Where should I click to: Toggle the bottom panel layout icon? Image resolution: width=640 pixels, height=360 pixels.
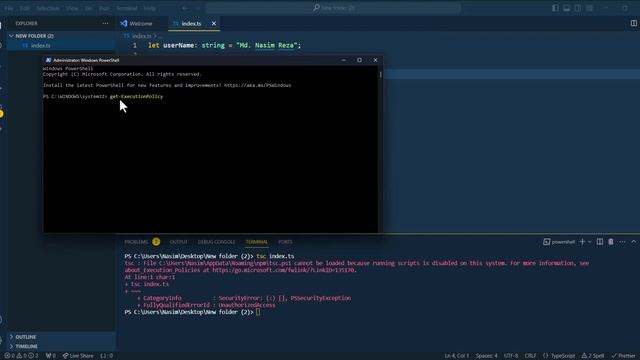(567, 8)
